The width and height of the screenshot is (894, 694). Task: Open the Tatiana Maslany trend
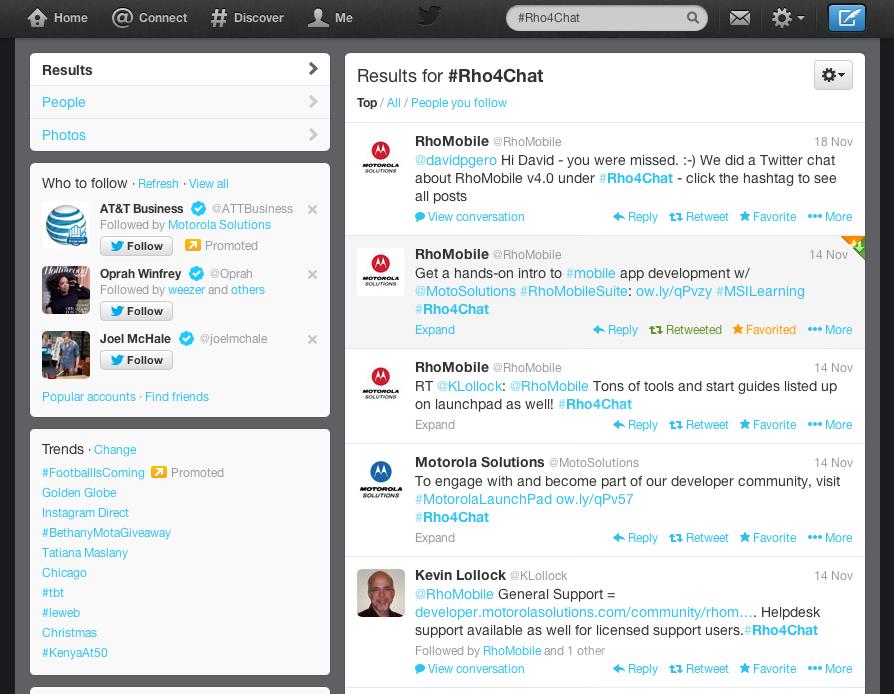(85, 552)
